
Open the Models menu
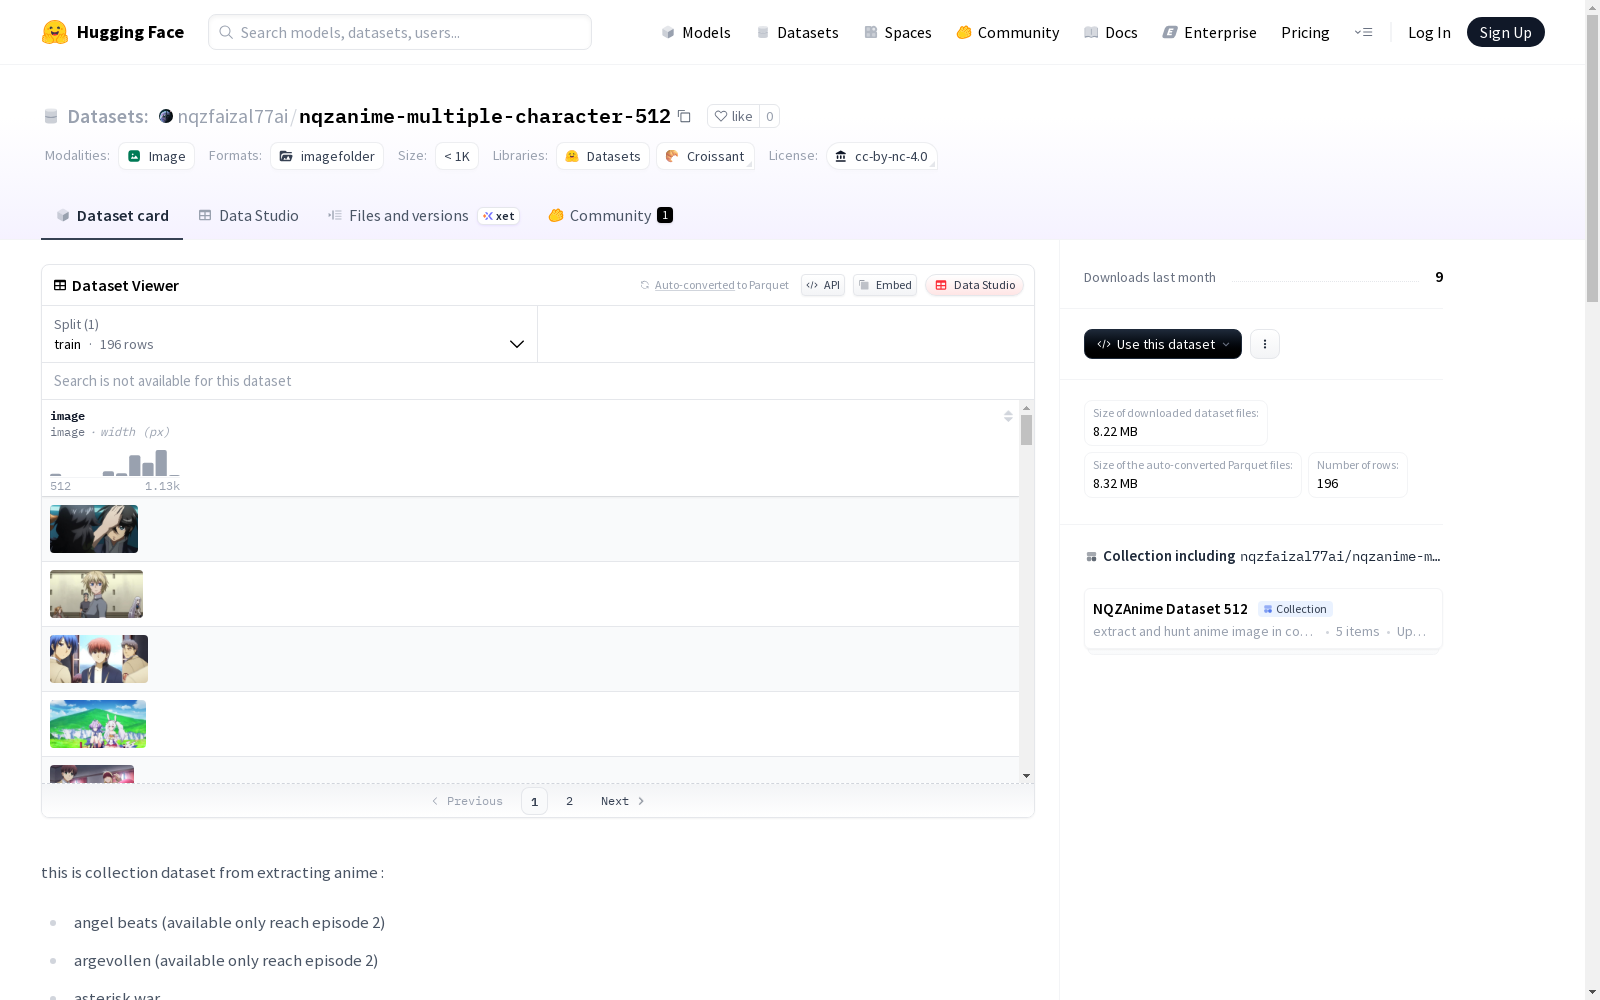point(696,32)
